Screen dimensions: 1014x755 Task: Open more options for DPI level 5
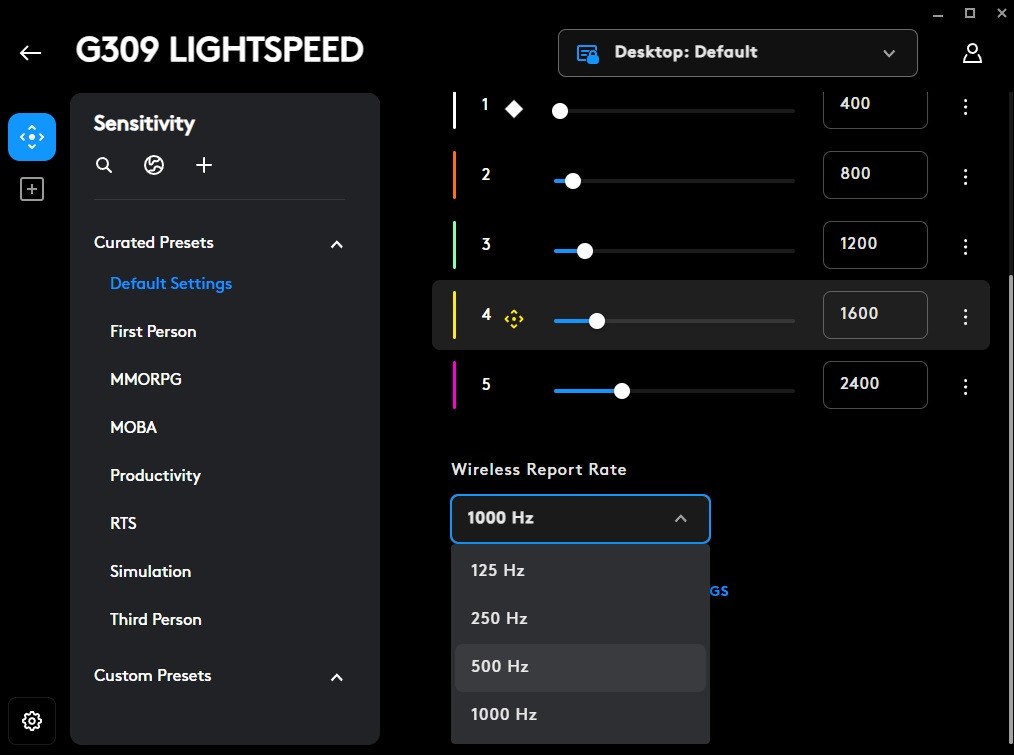[965, 386]
